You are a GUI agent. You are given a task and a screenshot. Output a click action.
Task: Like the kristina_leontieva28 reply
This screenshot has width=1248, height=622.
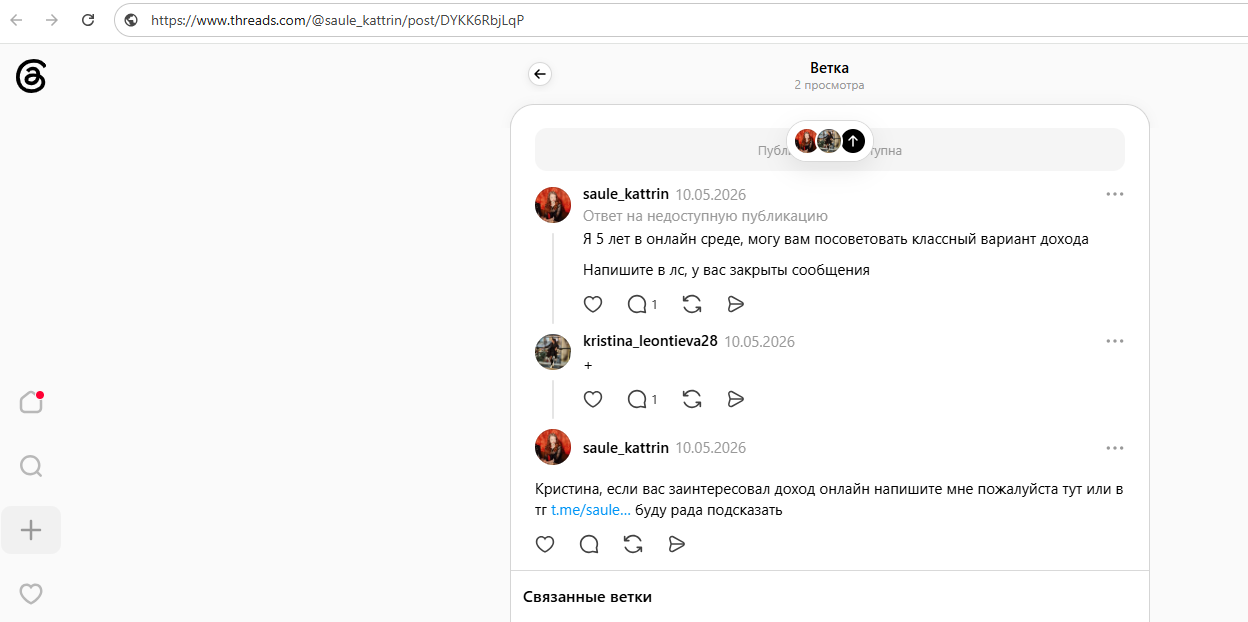pyautogui.click(x=593, y=399)
